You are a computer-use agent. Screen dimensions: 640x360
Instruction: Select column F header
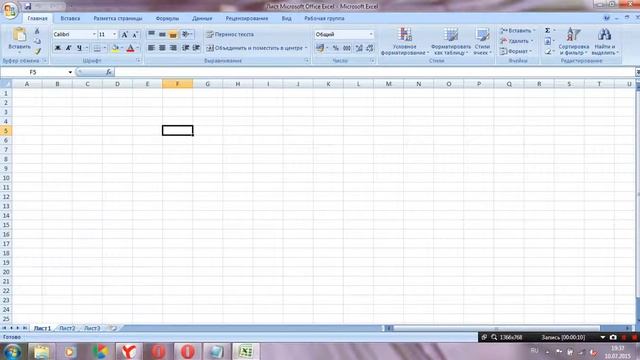(178, 84)
